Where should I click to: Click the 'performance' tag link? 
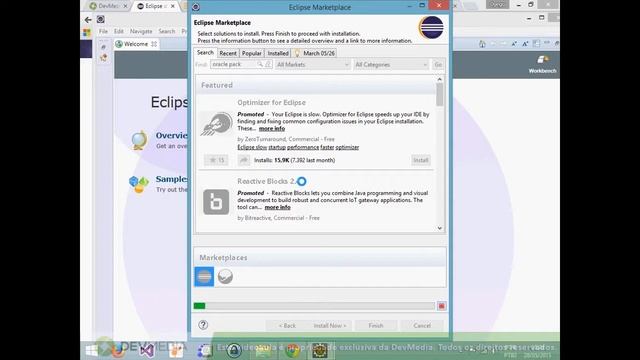[303, 147]
